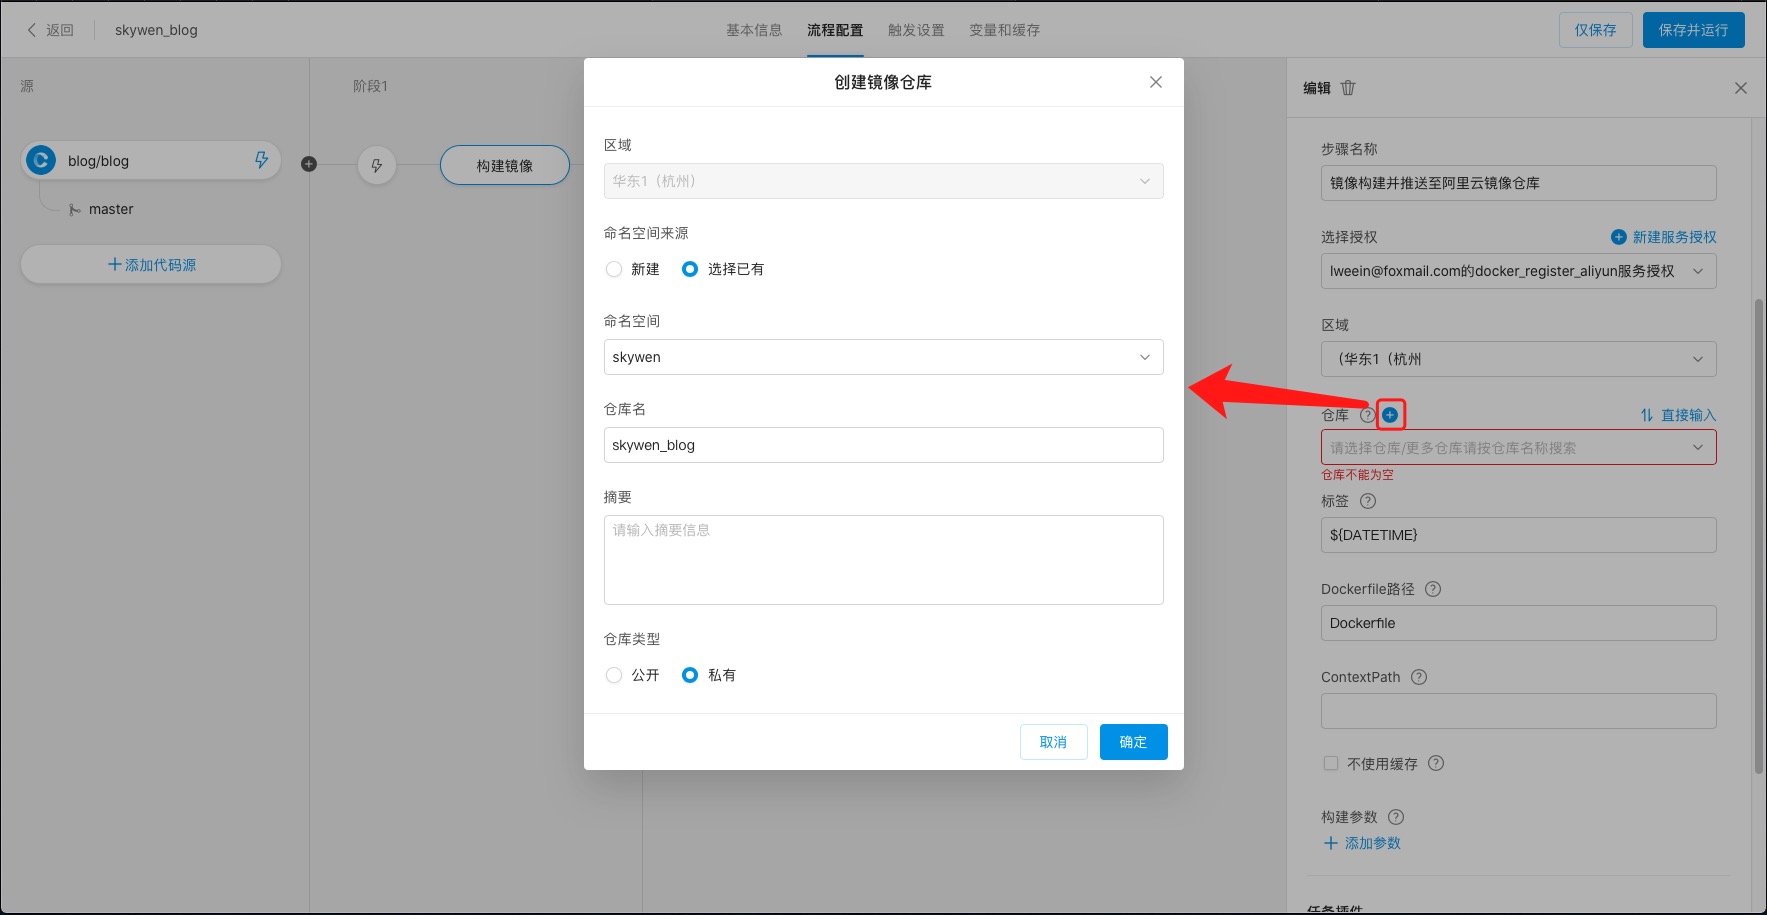Click the back arrow icon

(31, 30)
